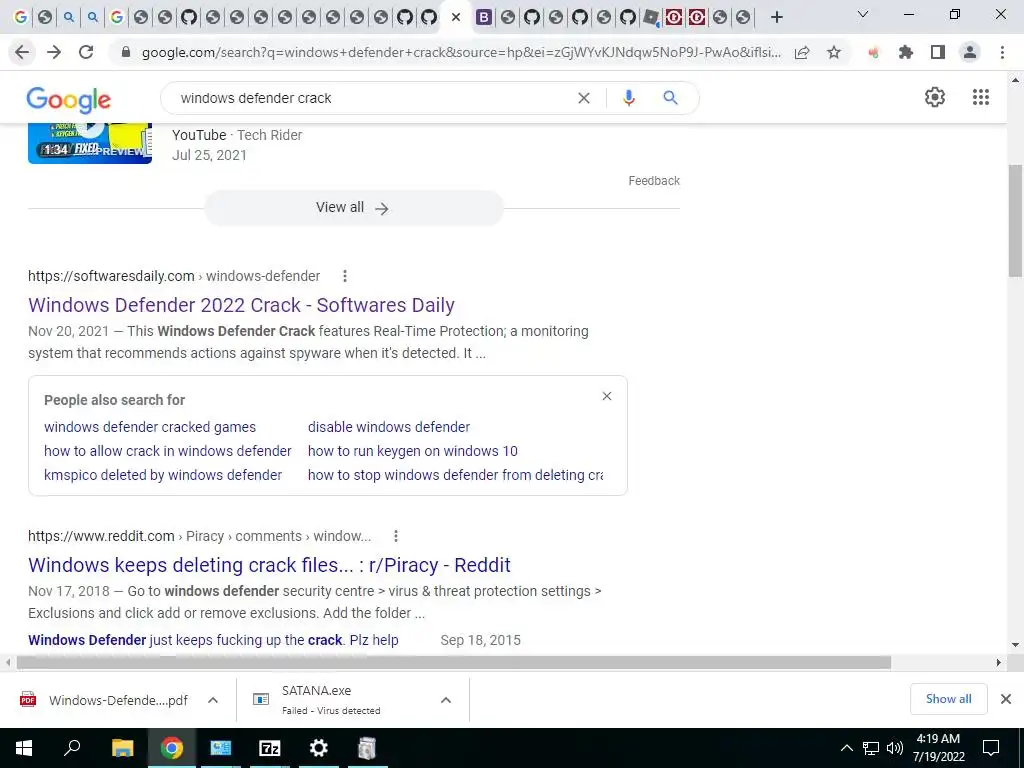Toggle the browser side panel icon
Image resolution: width=1024 pixels, height=768 pixels.
pos(938,52)
